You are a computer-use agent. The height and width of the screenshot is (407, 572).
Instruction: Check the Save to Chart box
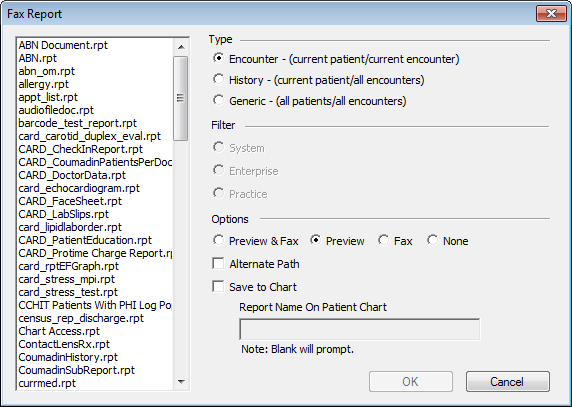click(218, 286)
